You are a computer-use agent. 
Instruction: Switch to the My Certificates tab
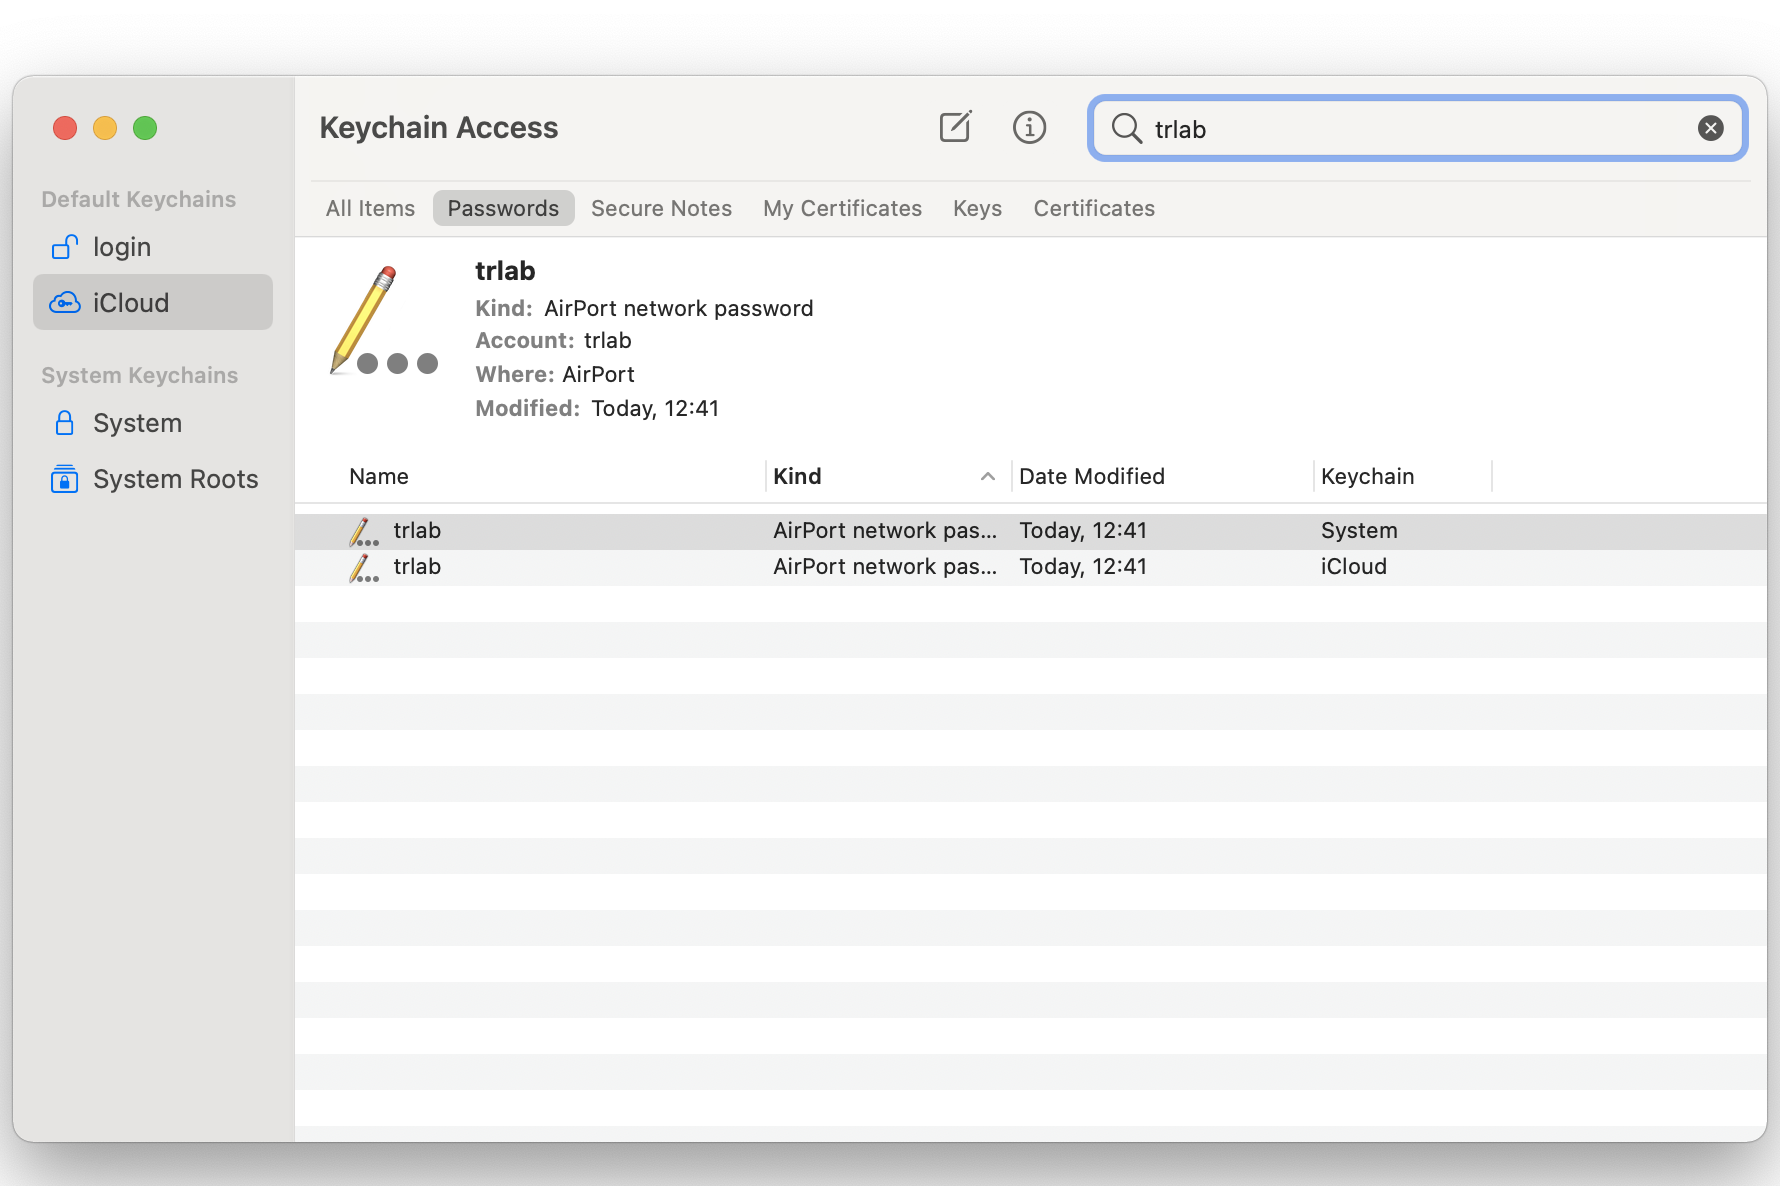(x=842, y=208)
